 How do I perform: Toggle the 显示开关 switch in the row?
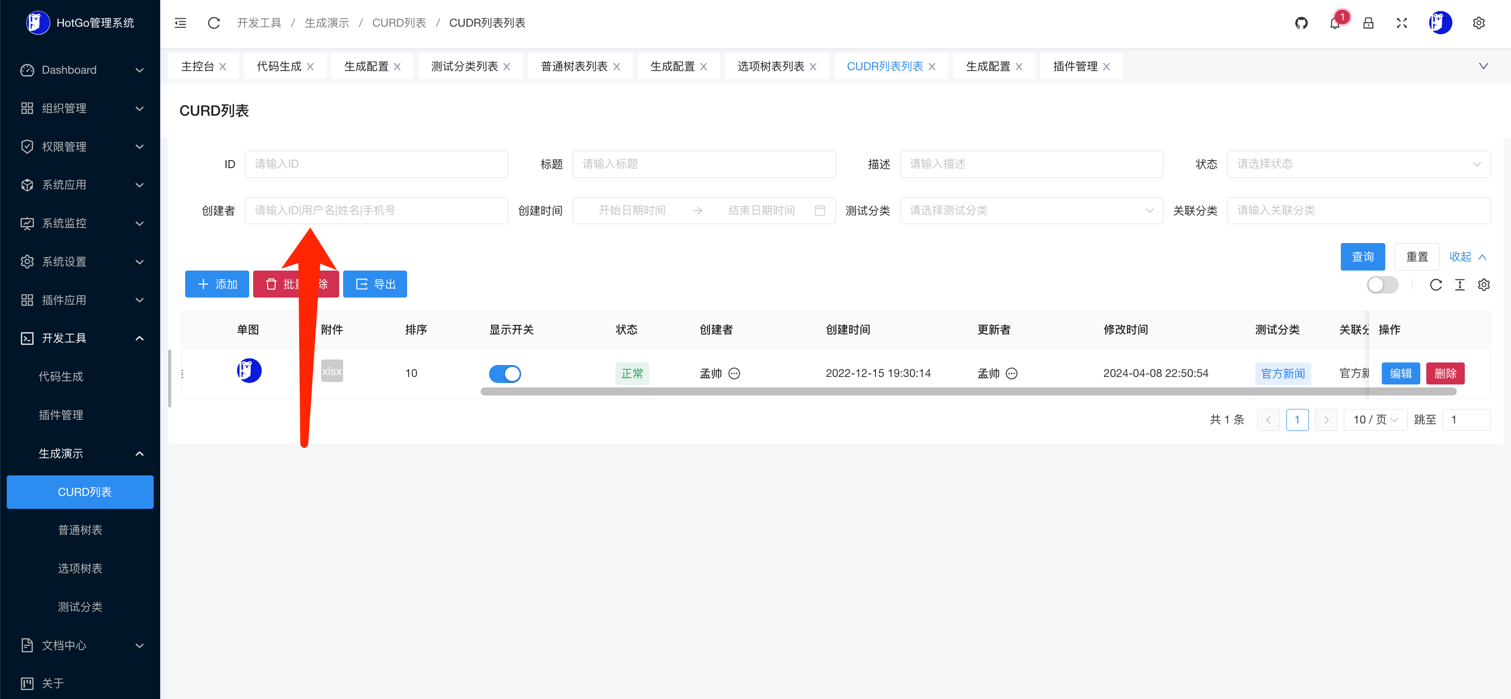click(x=505, y=374)
